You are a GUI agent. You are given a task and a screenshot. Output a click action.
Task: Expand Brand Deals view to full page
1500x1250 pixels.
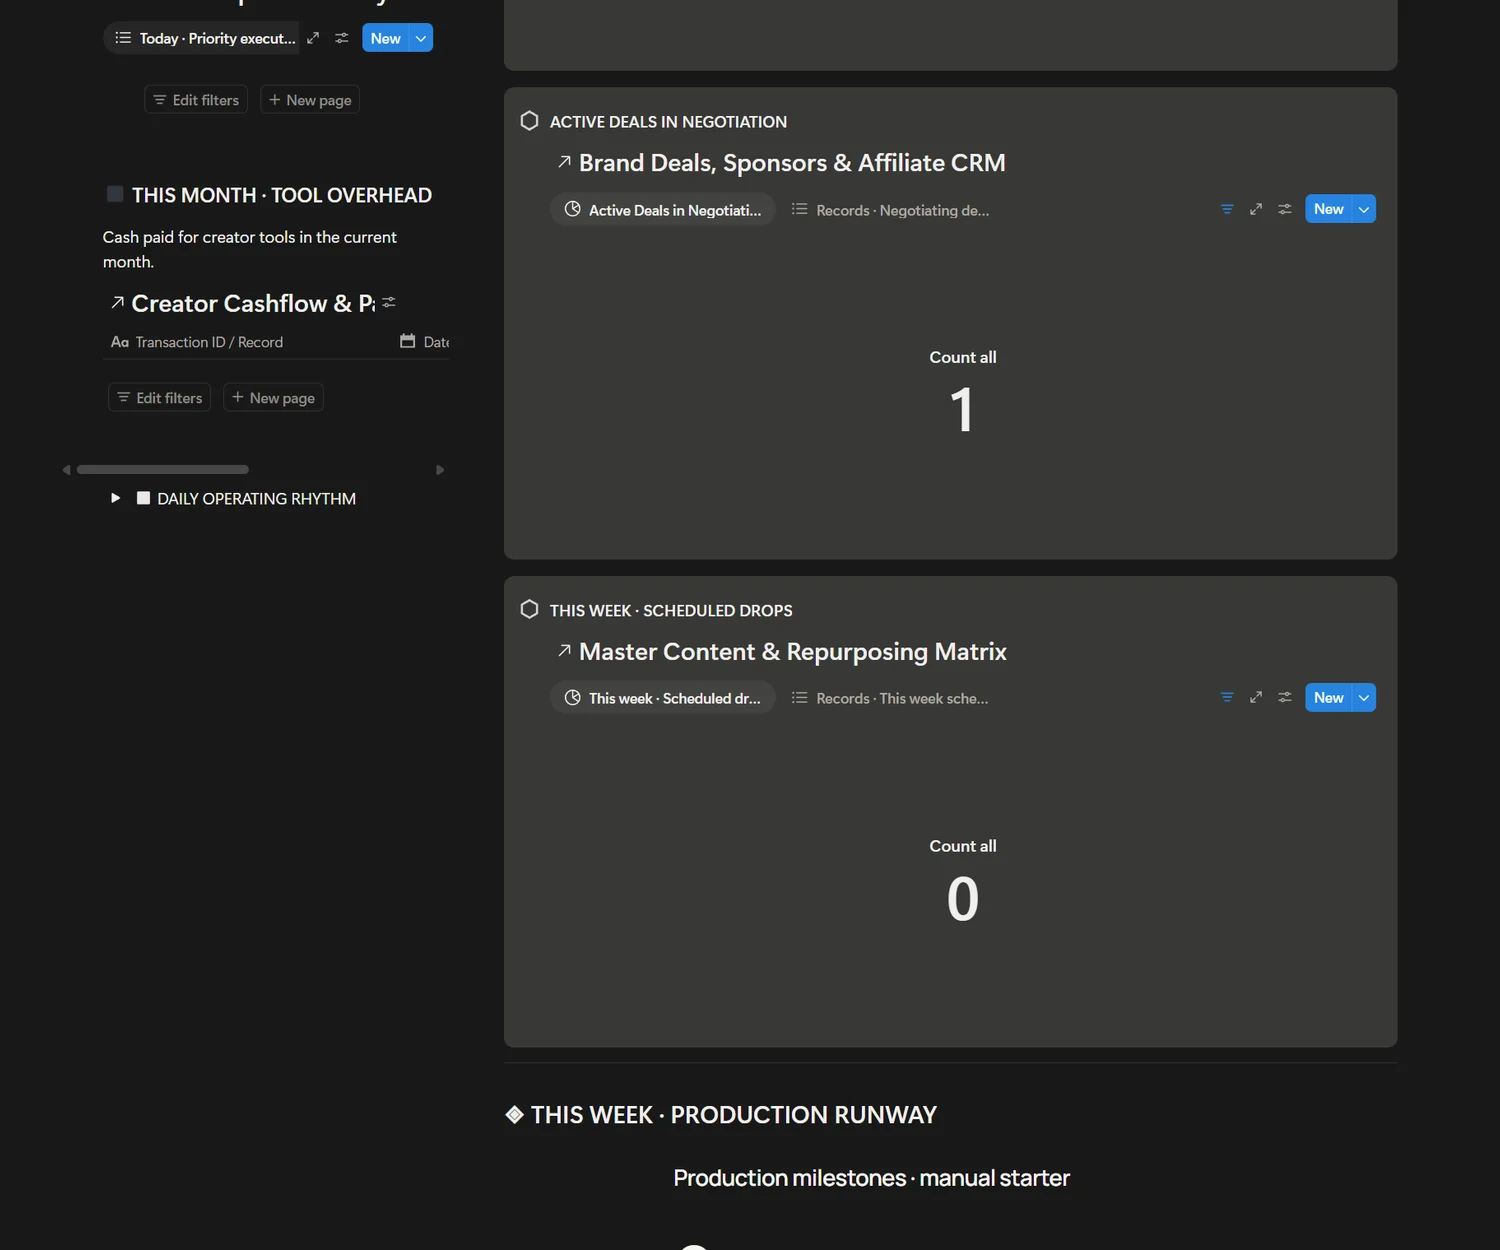tap(1256, 209)
